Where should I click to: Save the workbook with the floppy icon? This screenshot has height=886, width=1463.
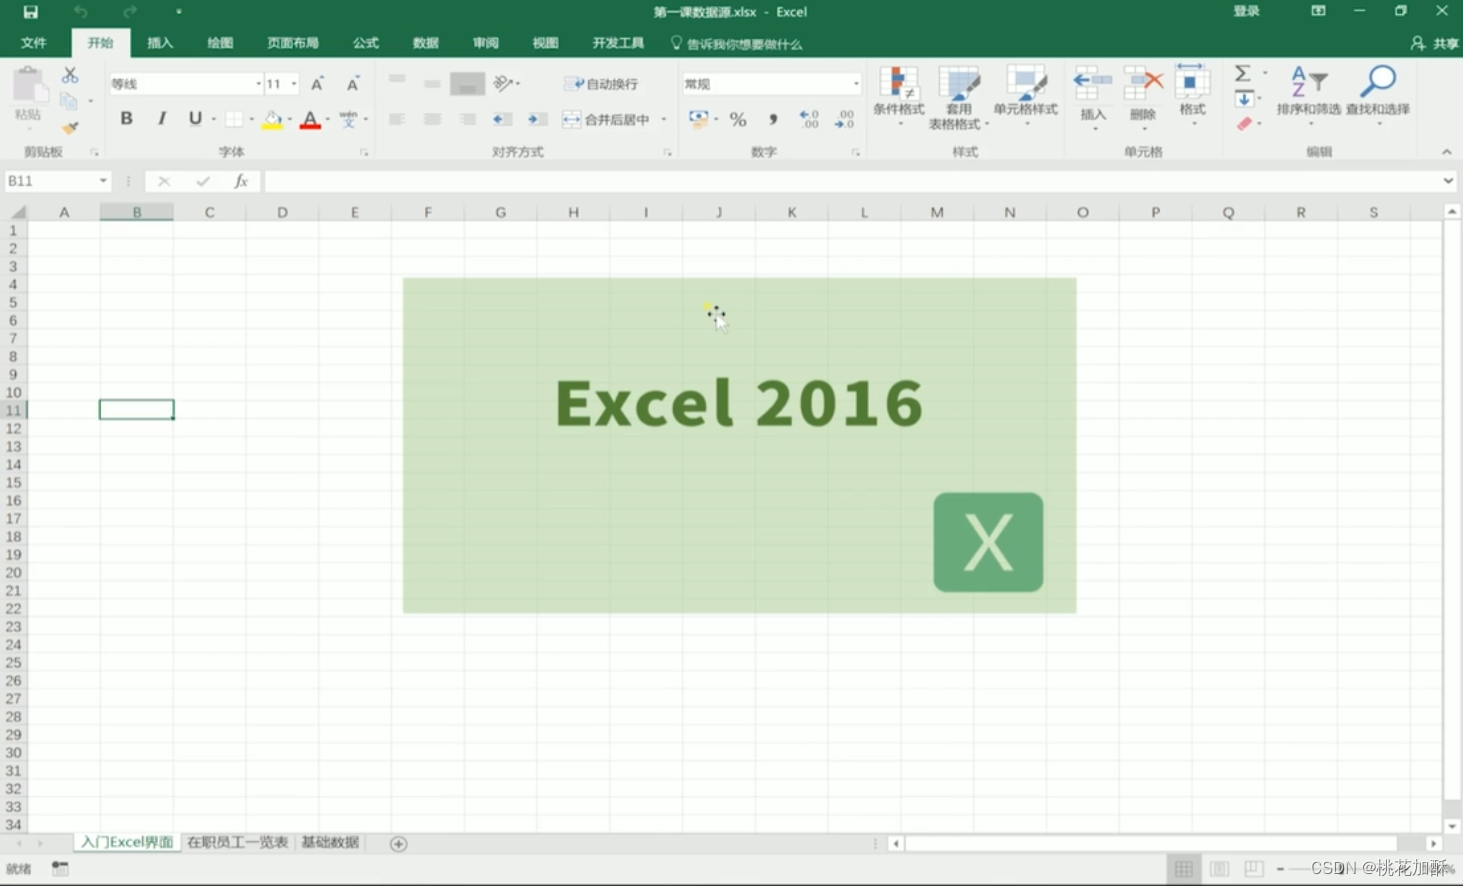[x=30, y=12]
